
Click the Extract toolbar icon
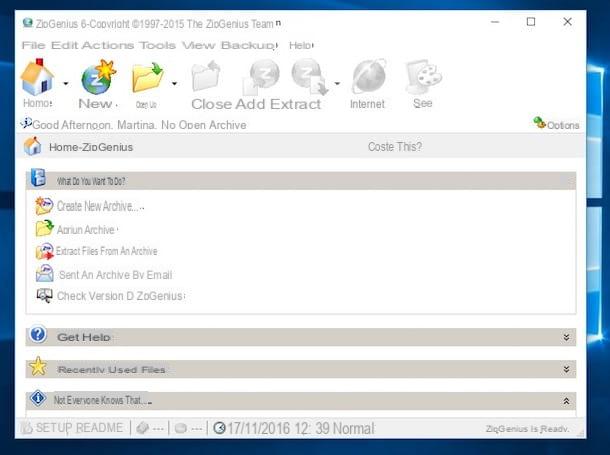(x=310, y=77)
